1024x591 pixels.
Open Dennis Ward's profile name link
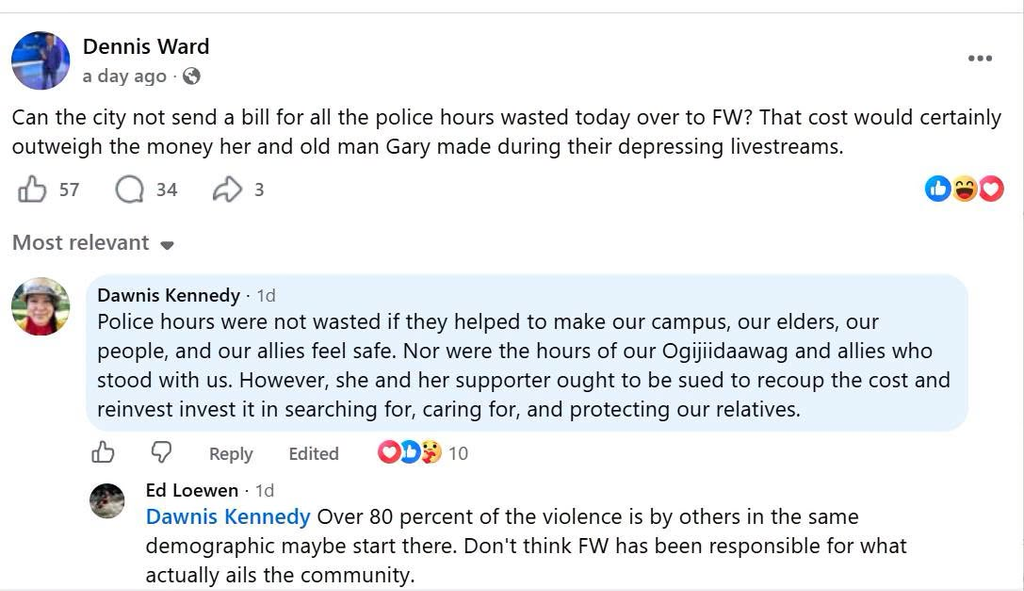[x=146, y=46]
